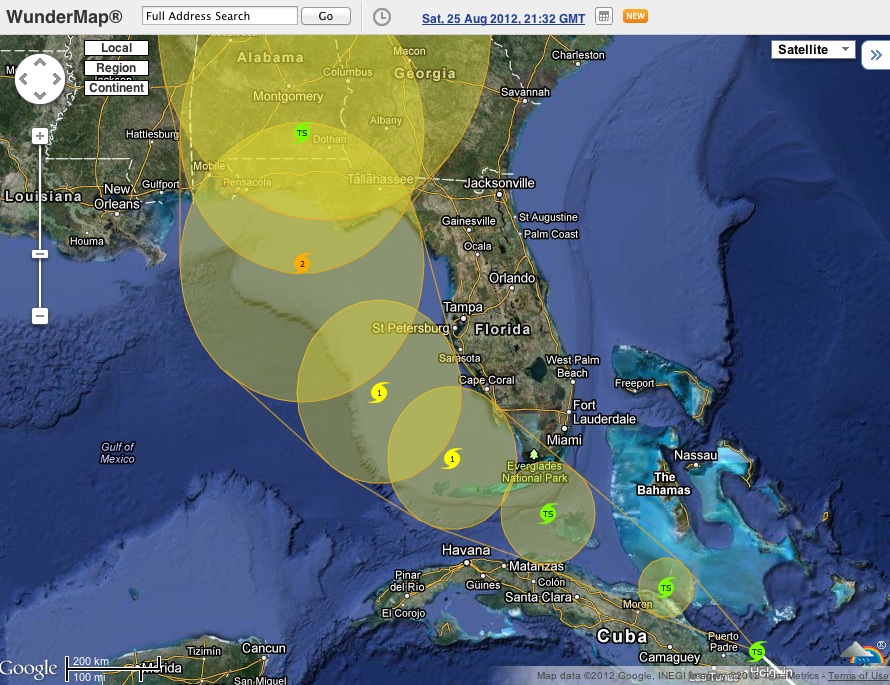Switch to Continent zoom level
This screenshot has width=890, height=685.
coord(116,88)
